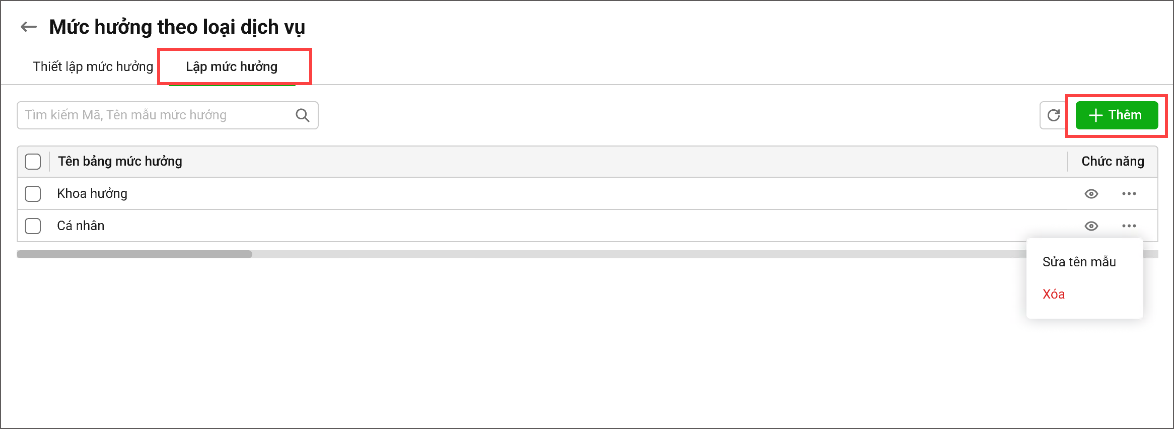Click the search magnifier icon
Viewport: 1174px width, 429px height.
(302, 115)
